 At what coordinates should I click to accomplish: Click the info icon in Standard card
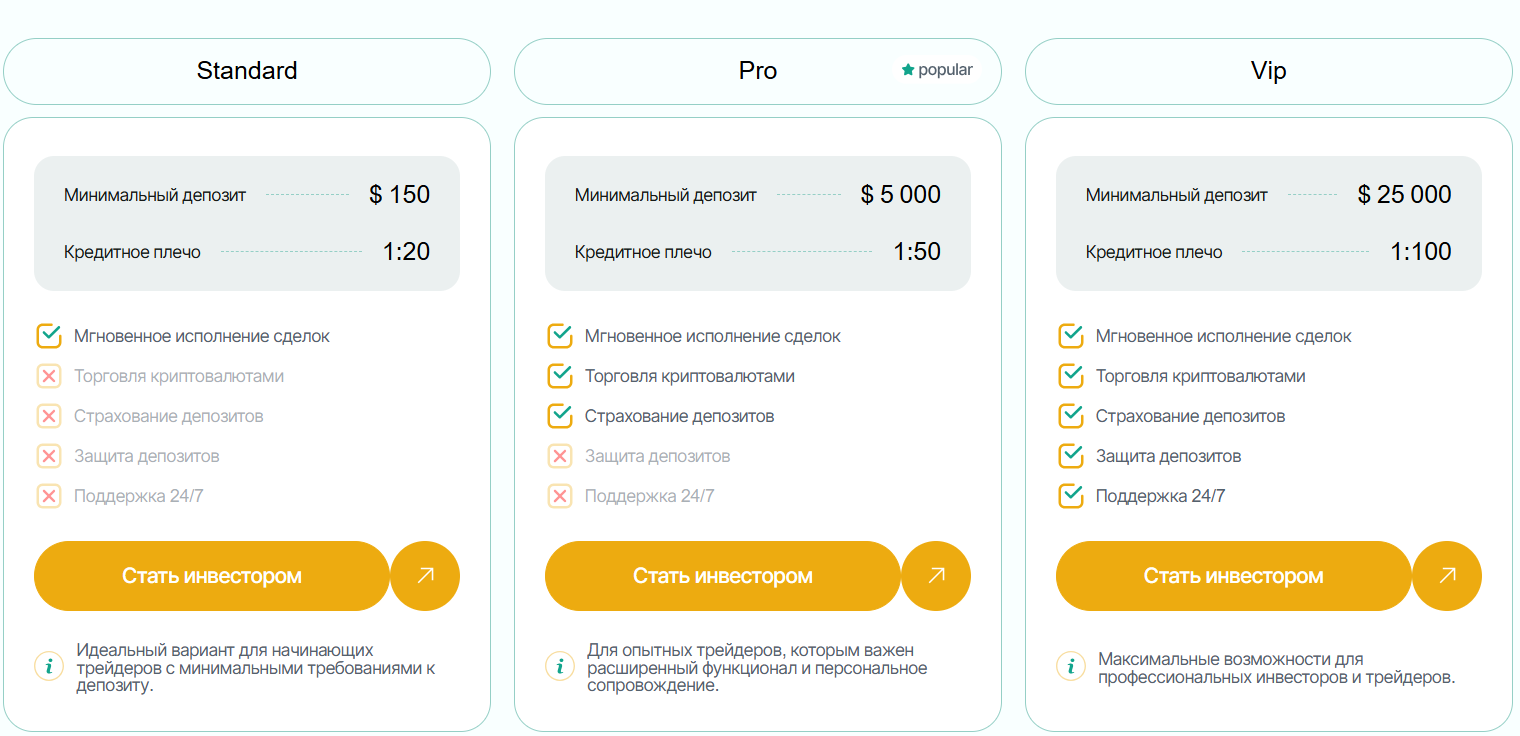[x=49, y=666]
